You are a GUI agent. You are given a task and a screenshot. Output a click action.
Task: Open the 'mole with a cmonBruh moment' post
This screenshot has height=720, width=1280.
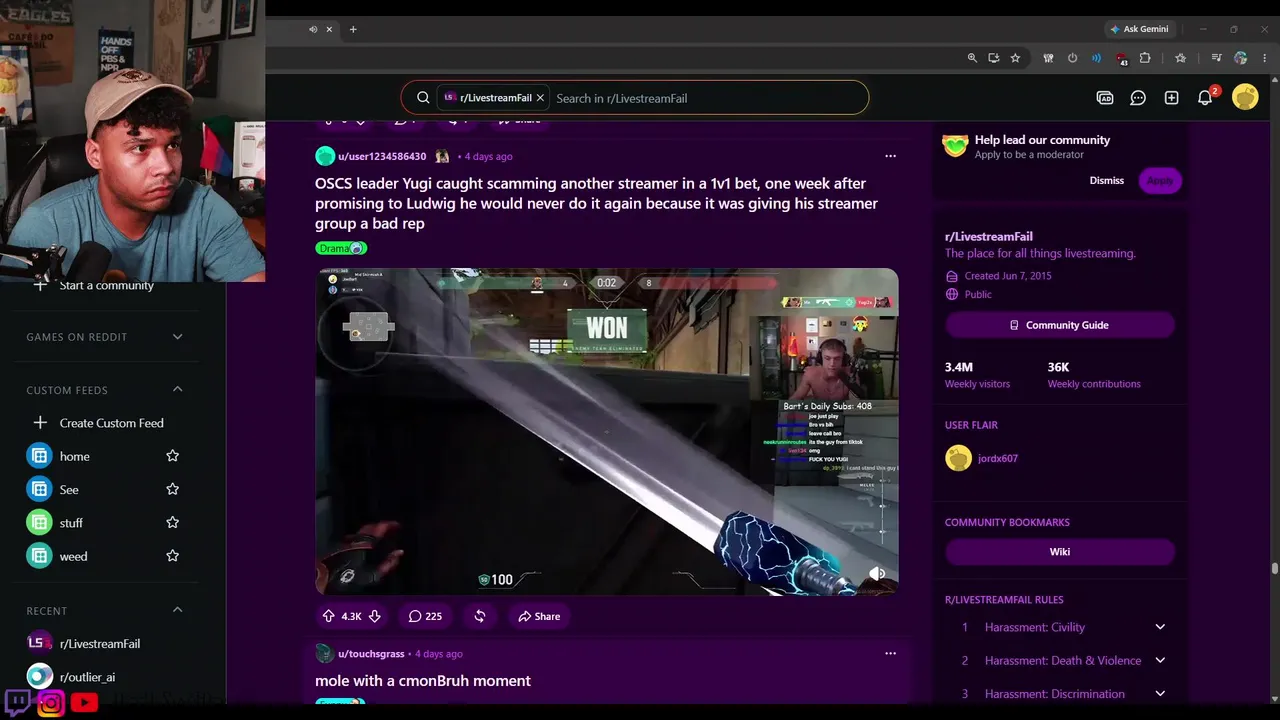coord(423,681)
